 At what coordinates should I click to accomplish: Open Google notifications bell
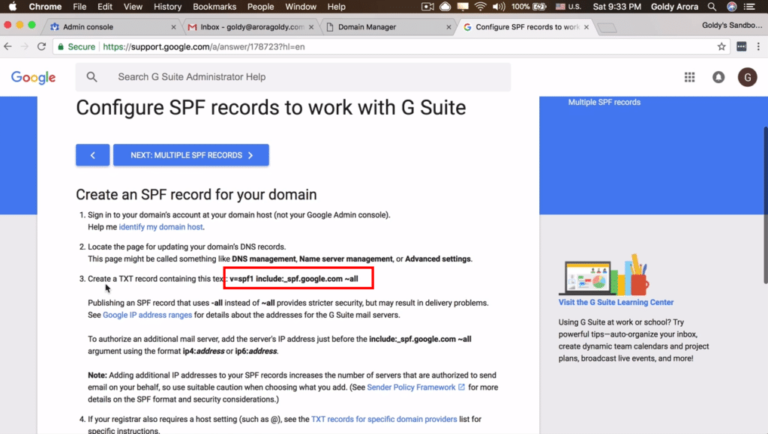[x=719, y=77]
